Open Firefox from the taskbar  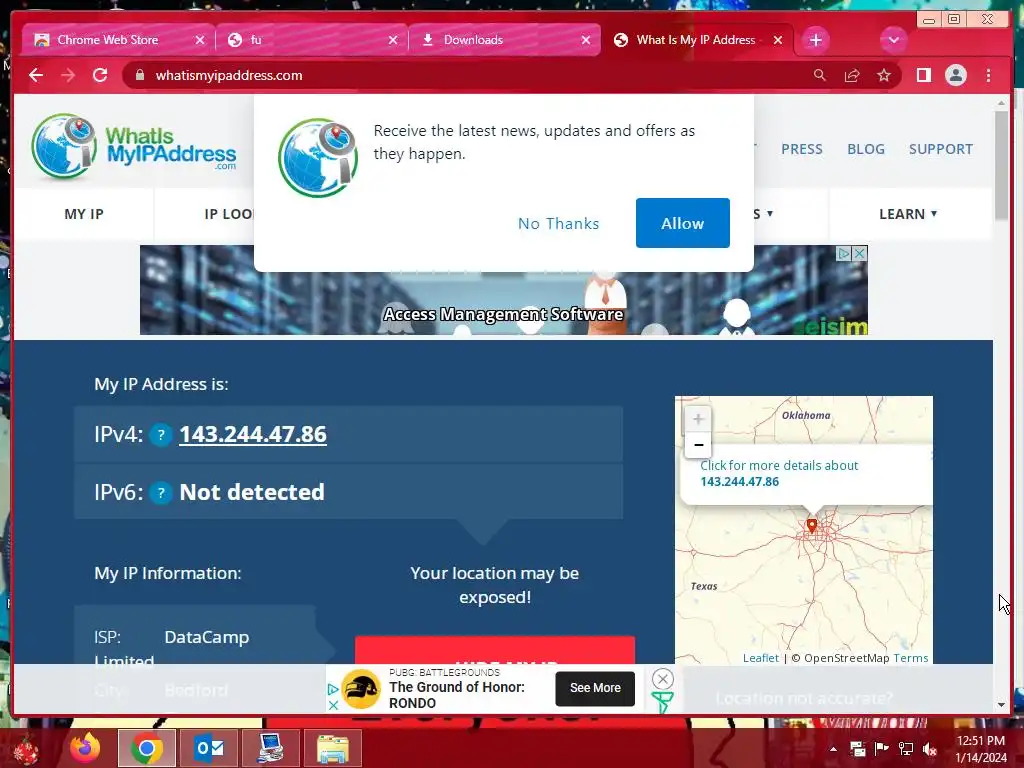pos(86,748)
